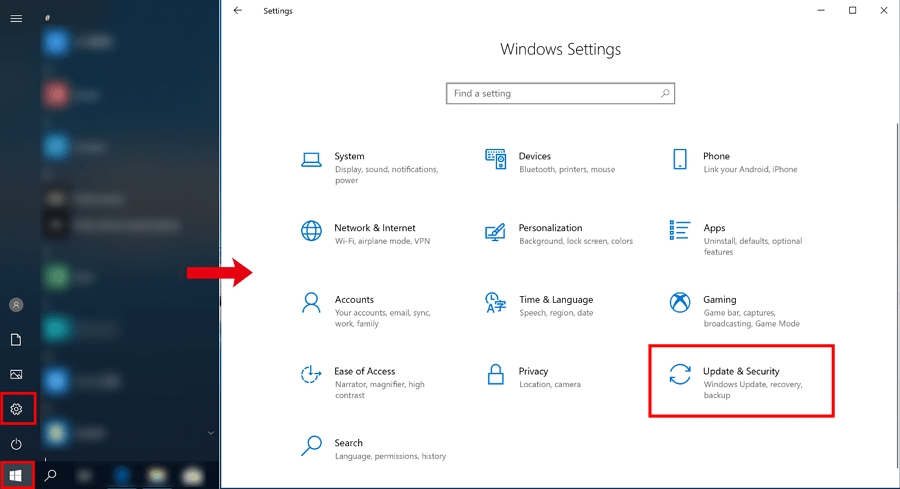900x489 pixels.
Task: Click the user account avatar in Start menu
Action: tap(16, 305)
